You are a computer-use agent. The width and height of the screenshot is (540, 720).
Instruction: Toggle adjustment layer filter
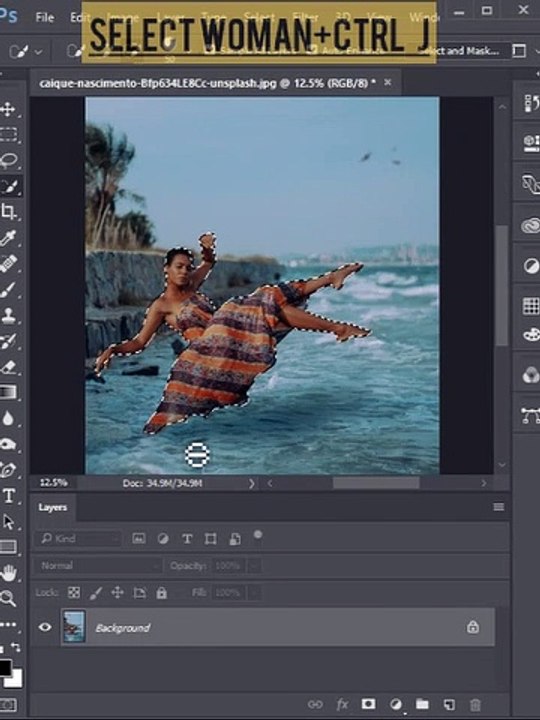click(163, 539)
